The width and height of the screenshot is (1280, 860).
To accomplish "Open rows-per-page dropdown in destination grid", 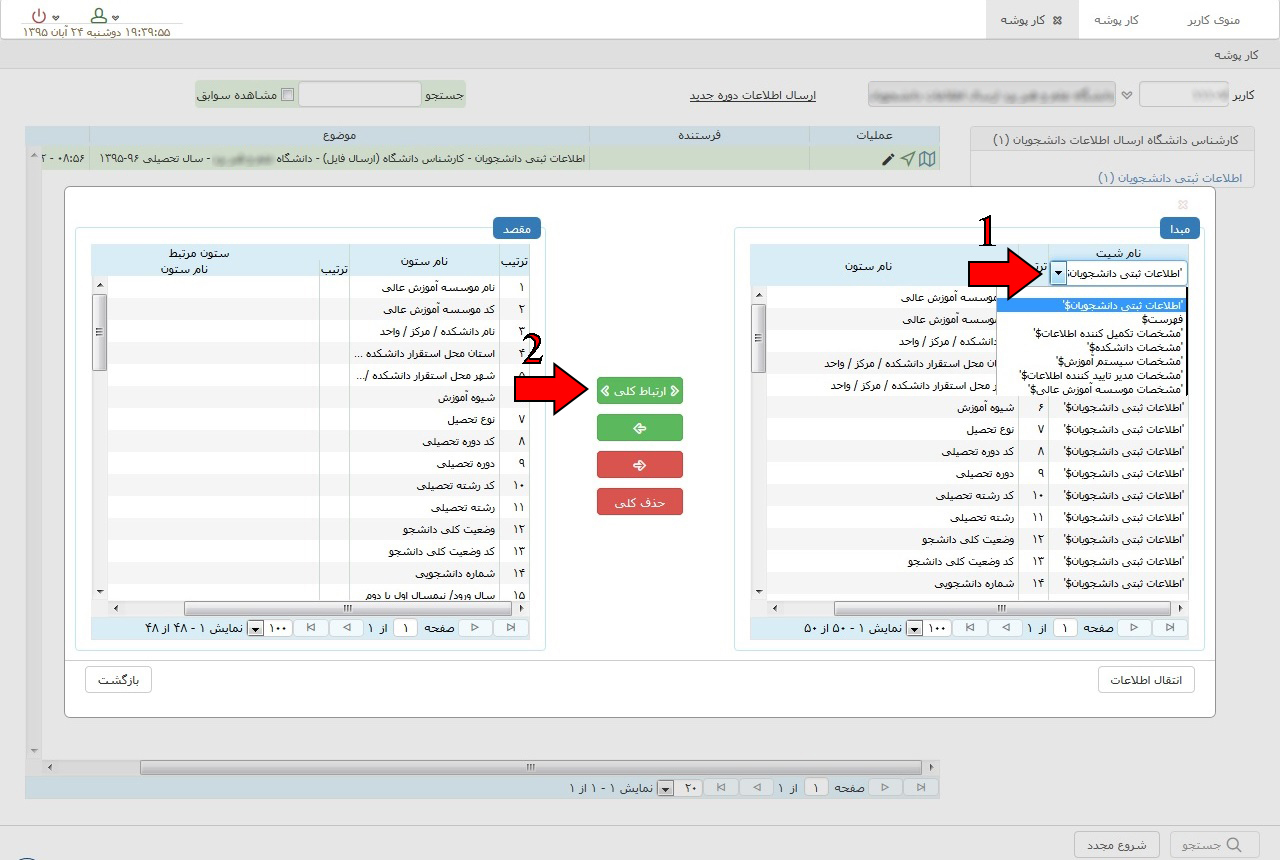I will coord(255,628).
